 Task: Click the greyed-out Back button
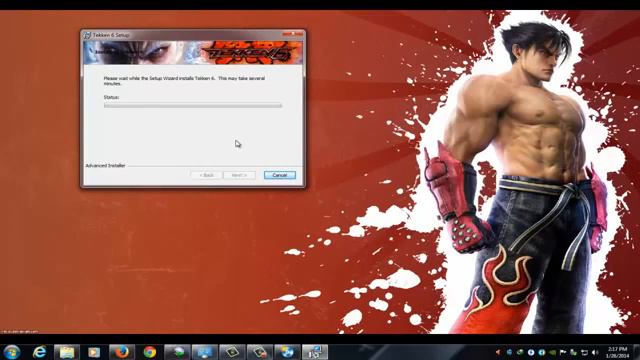coord(207,175)
